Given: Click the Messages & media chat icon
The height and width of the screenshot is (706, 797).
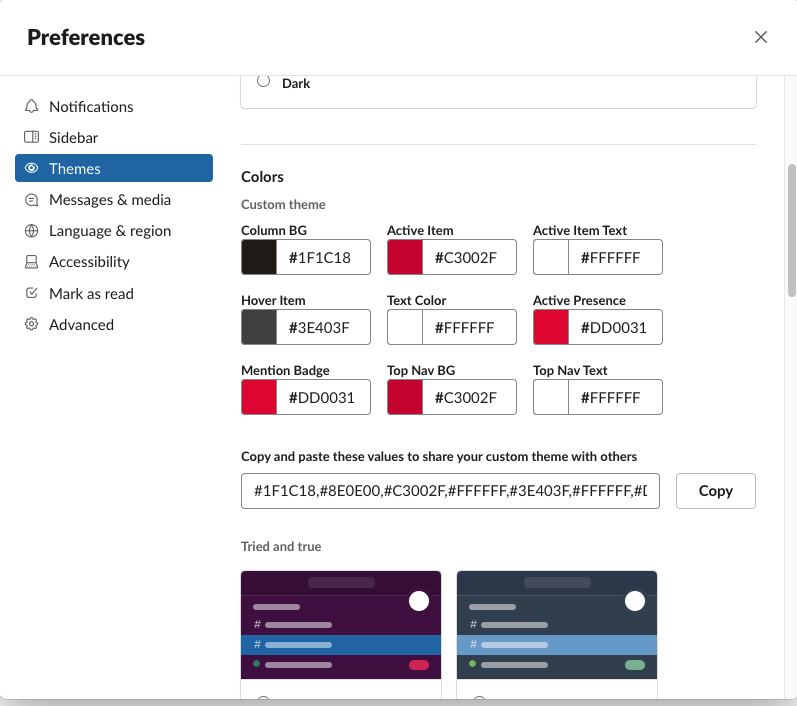Looking at the screenshot, I should [x=32, y=200].
